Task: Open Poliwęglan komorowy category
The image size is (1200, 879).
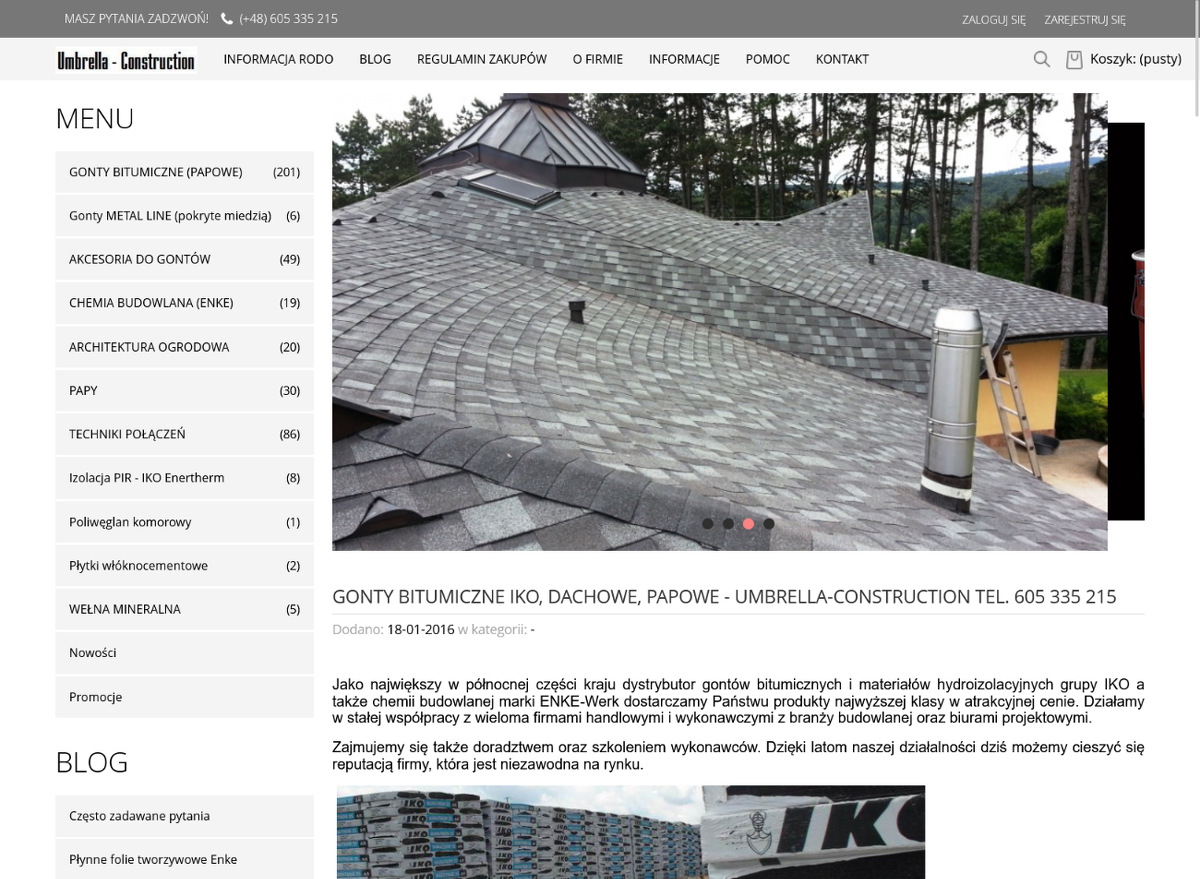Action: click(x=185, y=522)
